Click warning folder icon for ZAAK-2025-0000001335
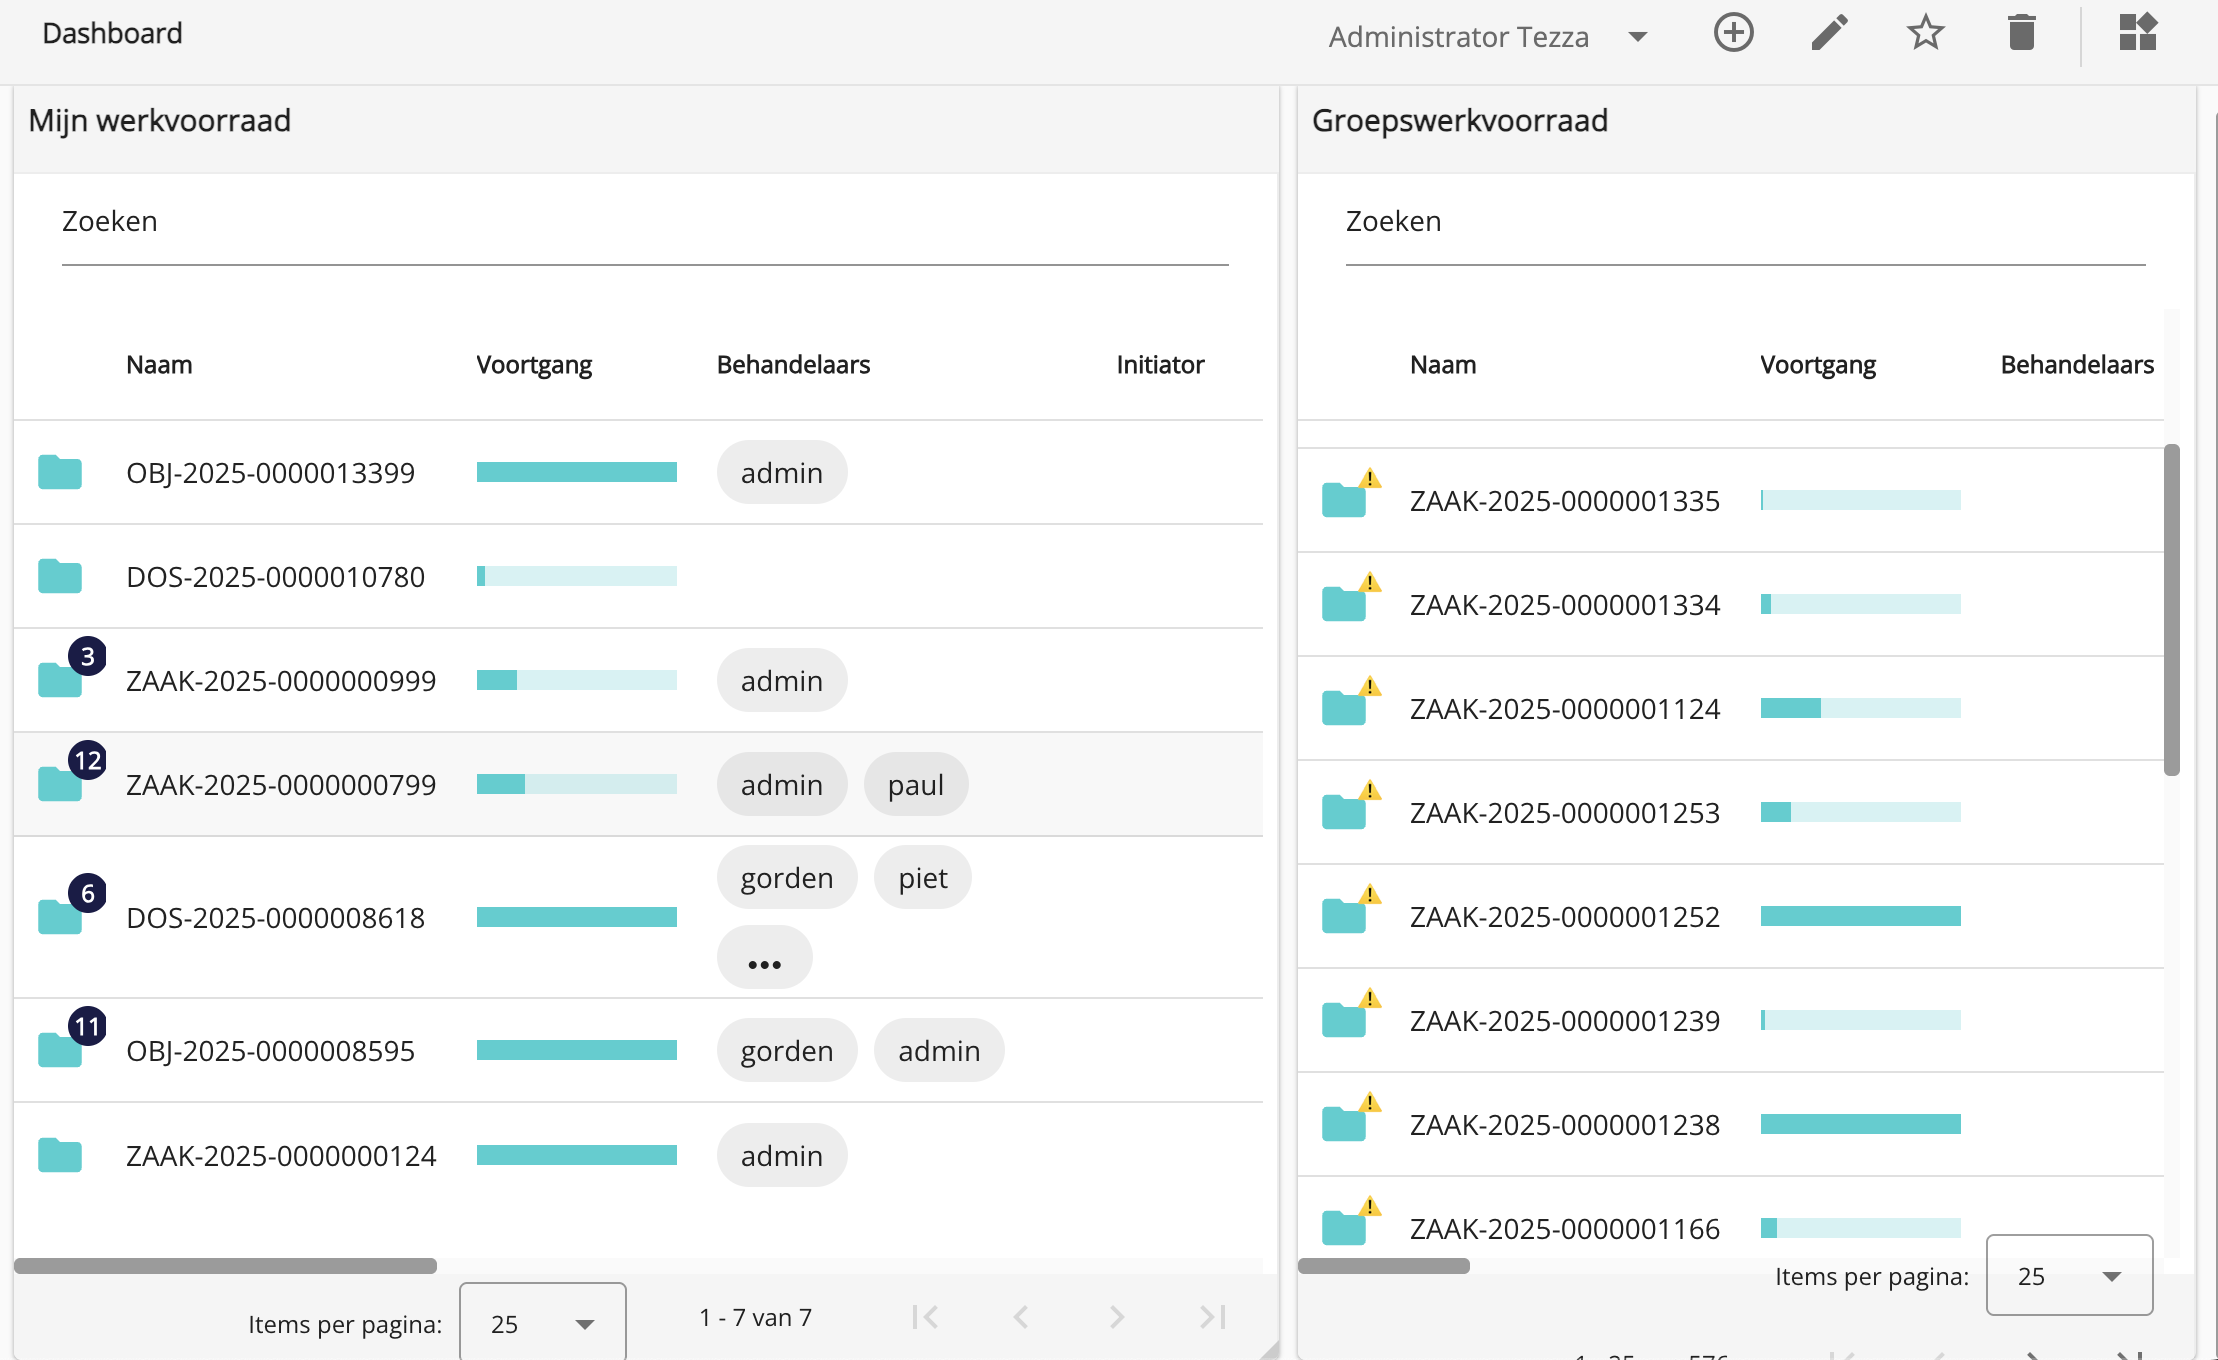Screen dimensions: 2218x1360 [x=1344, y=498]
